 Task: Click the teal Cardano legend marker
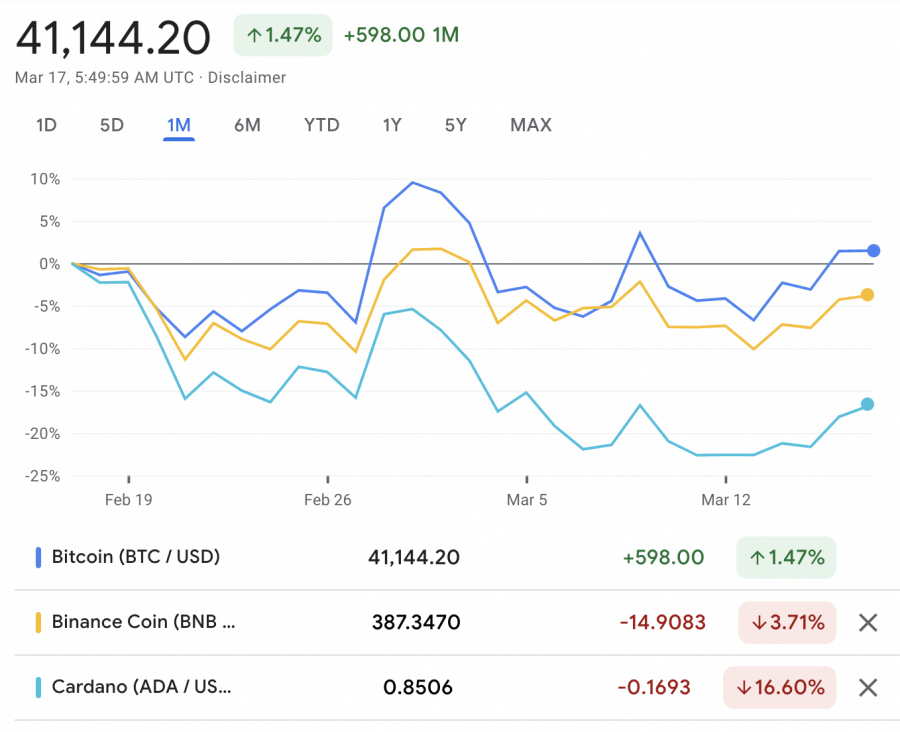pyautogui.click(x=38, y=687)
